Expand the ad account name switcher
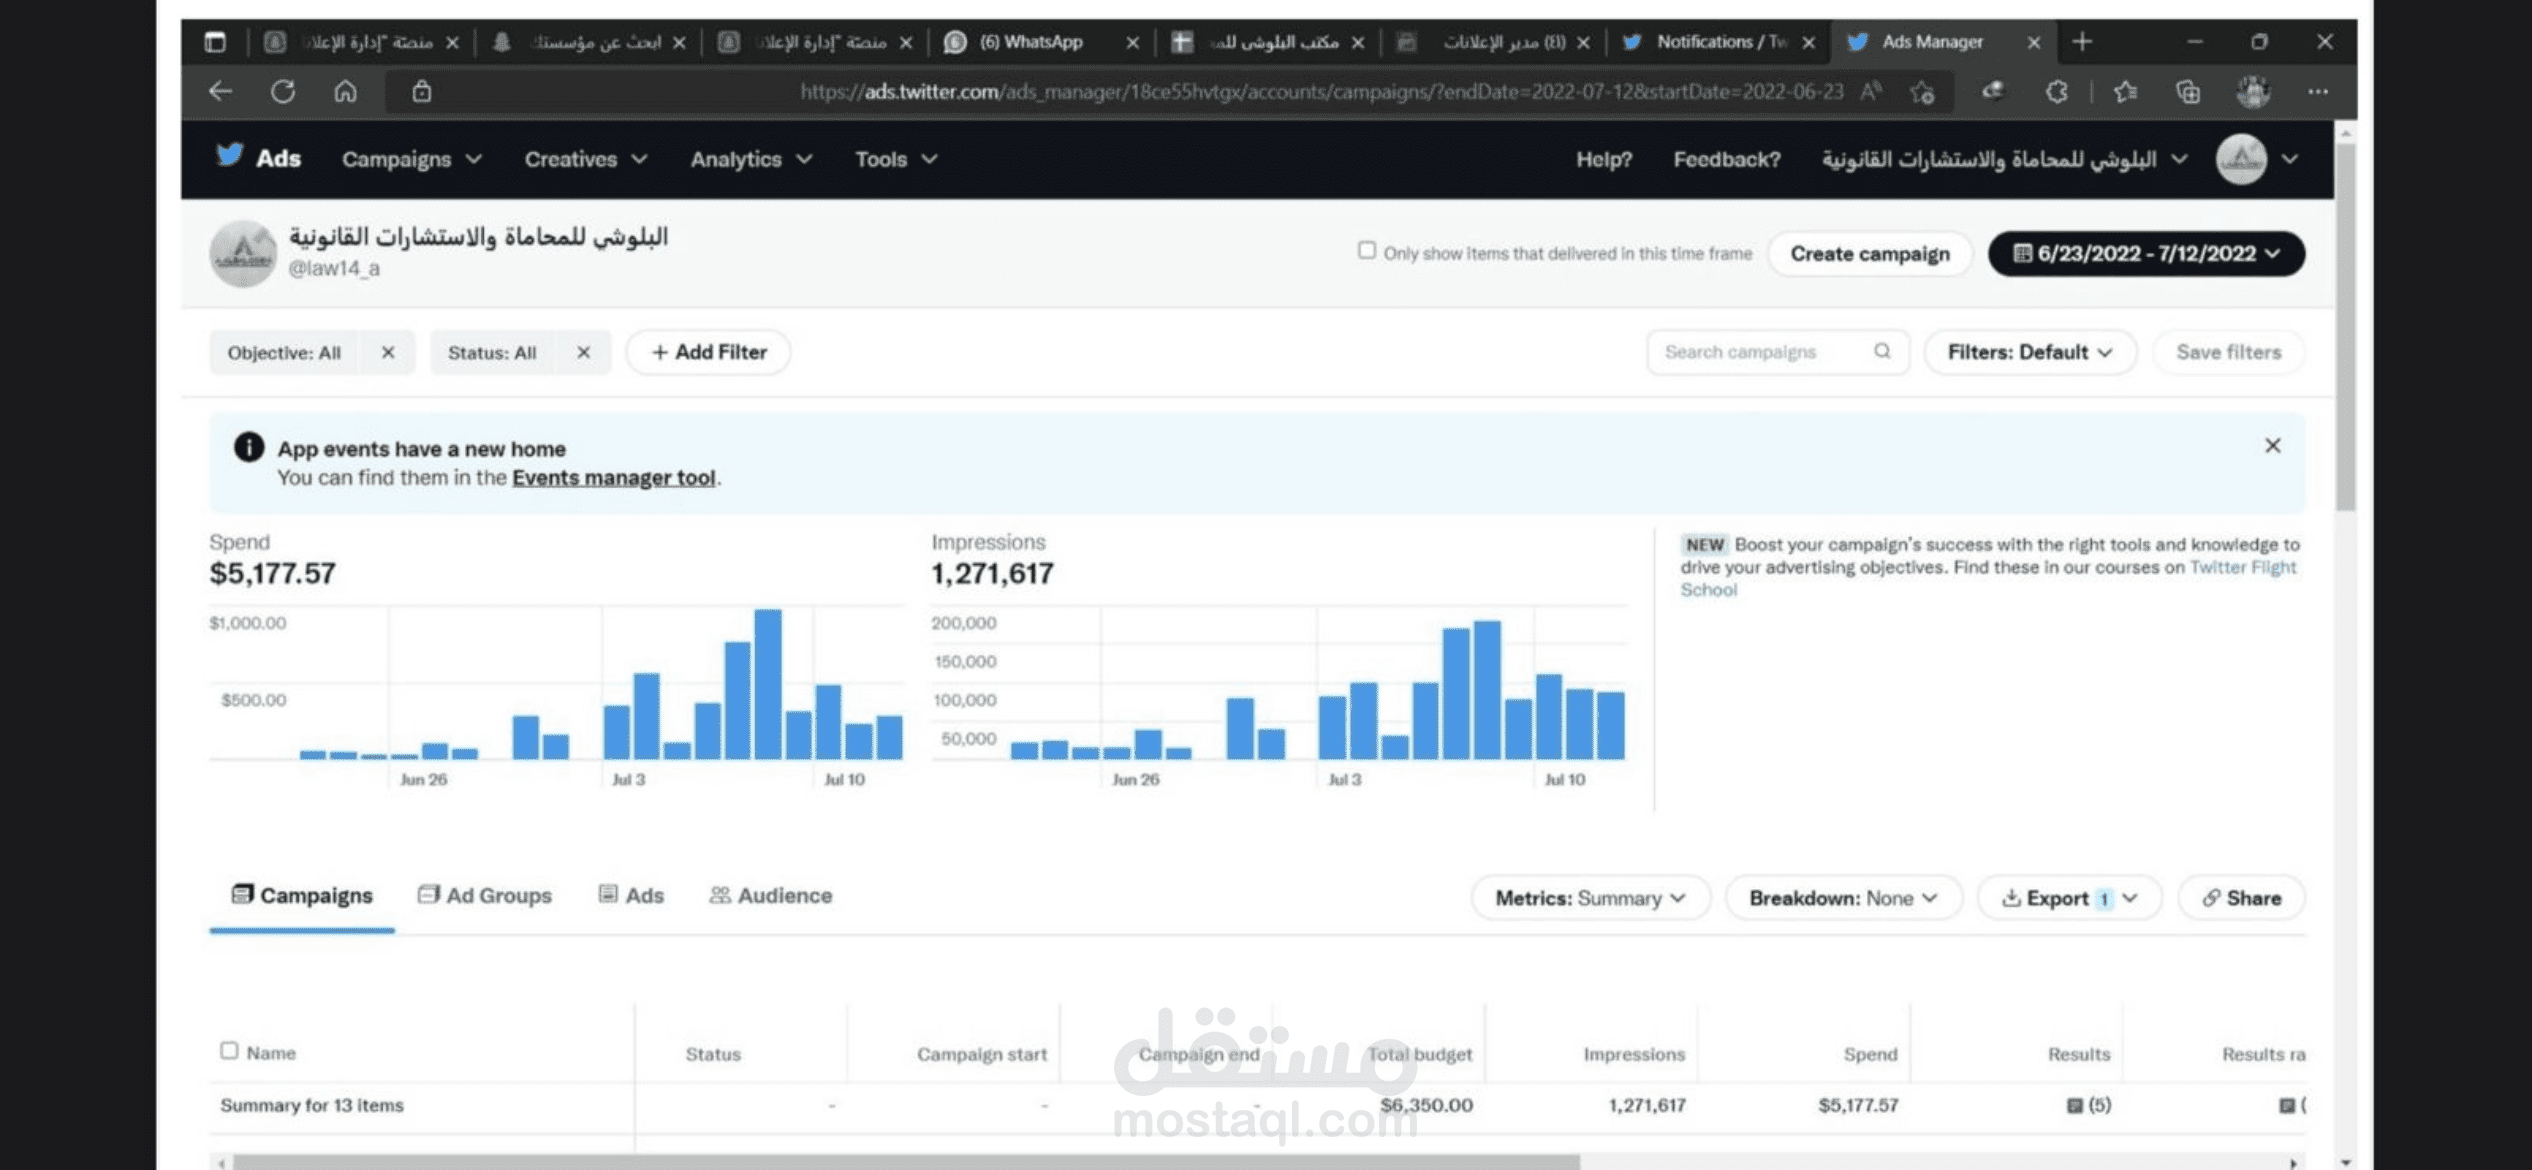This screenshot has height=1170, width=2532. 2004,159
